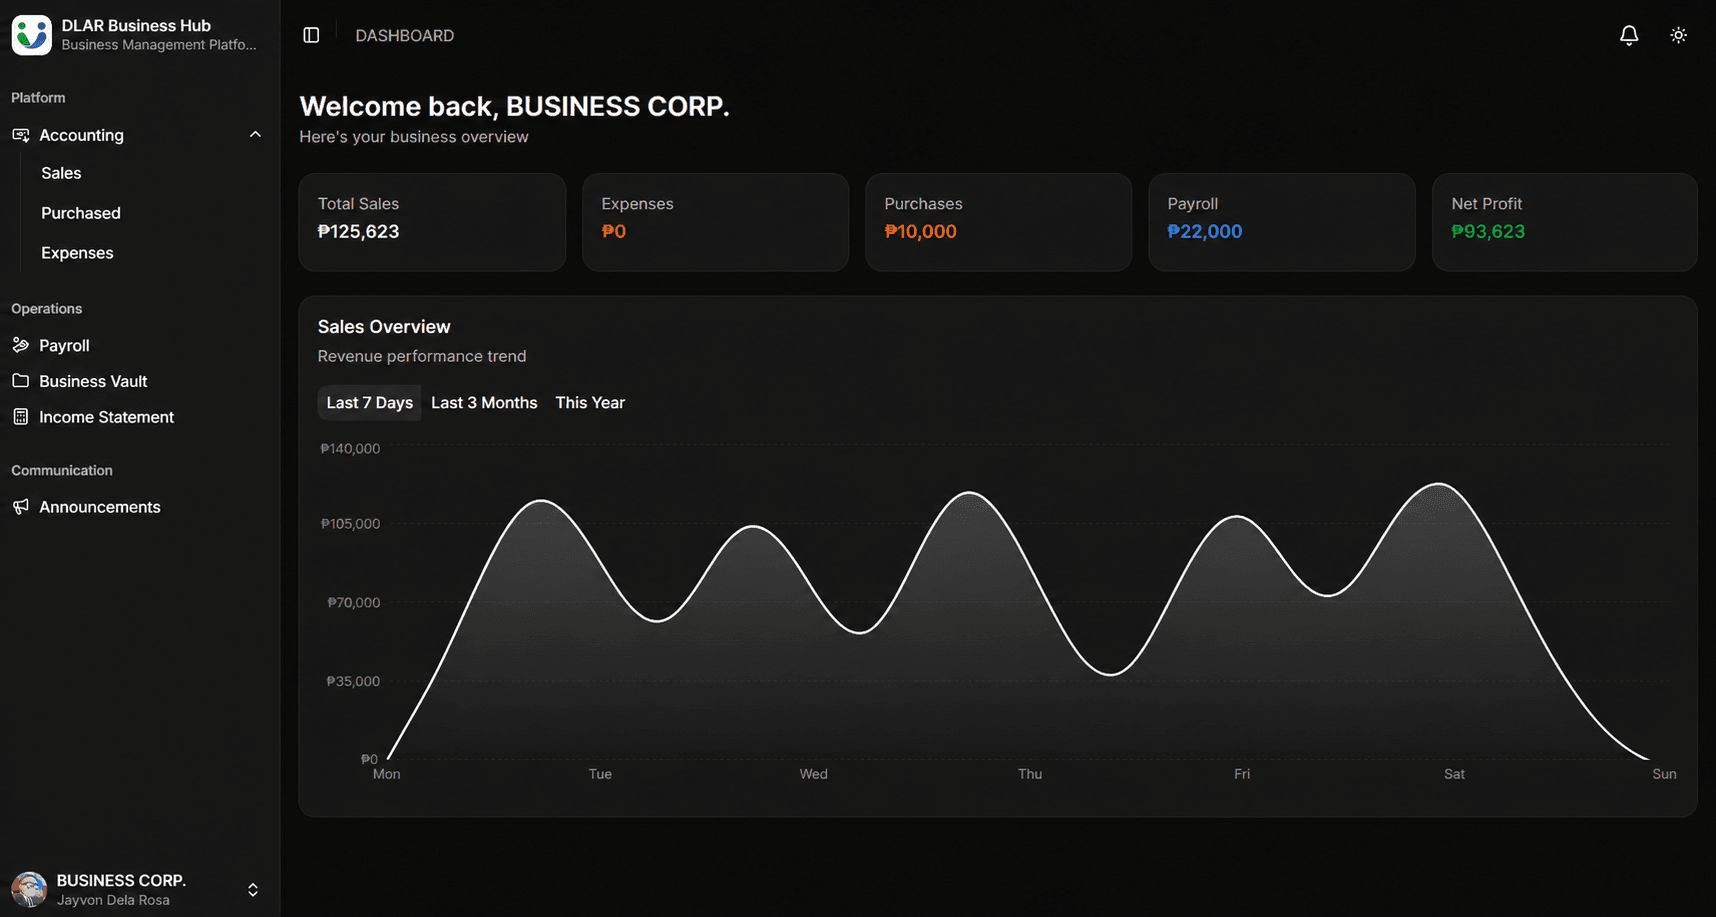Image resolution: width=1716 pixels, height=917 pixels.
Task: Open Sales under Accounting
Action: pos(61,173)
